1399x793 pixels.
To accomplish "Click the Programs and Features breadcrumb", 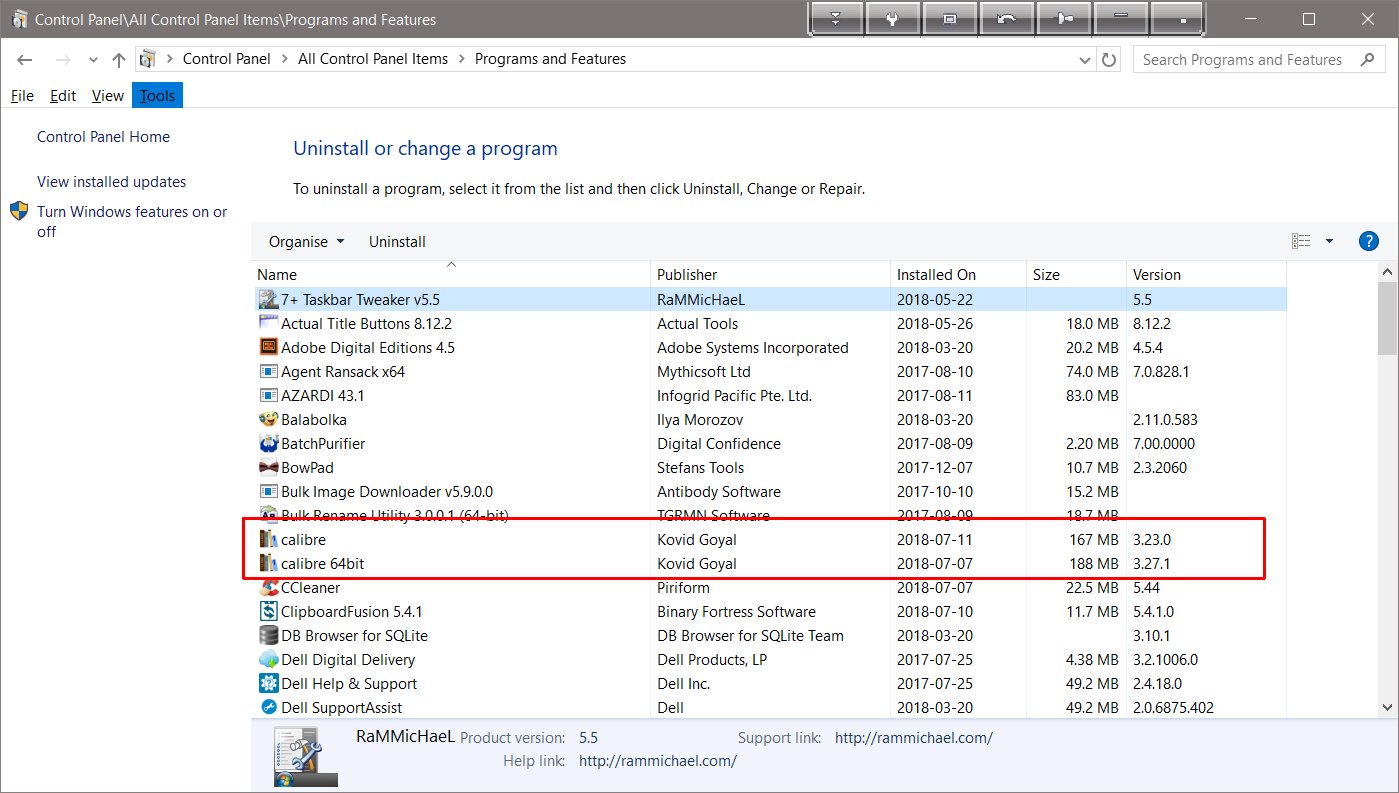I will pyautogui.click(x=550, y=59).
